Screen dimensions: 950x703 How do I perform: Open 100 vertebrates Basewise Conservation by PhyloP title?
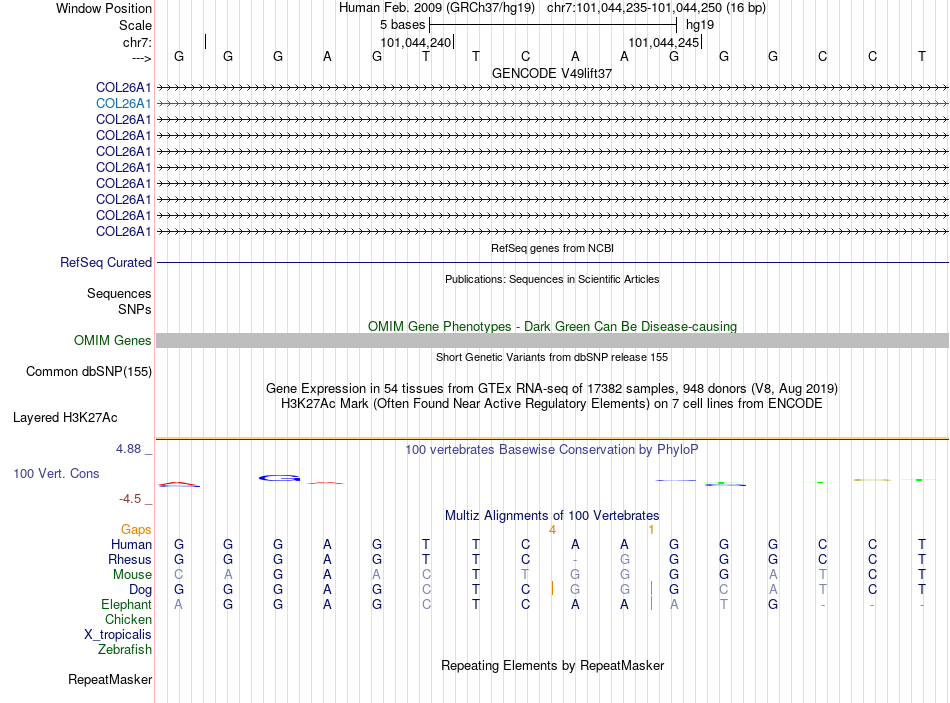[x=552, y=450]
